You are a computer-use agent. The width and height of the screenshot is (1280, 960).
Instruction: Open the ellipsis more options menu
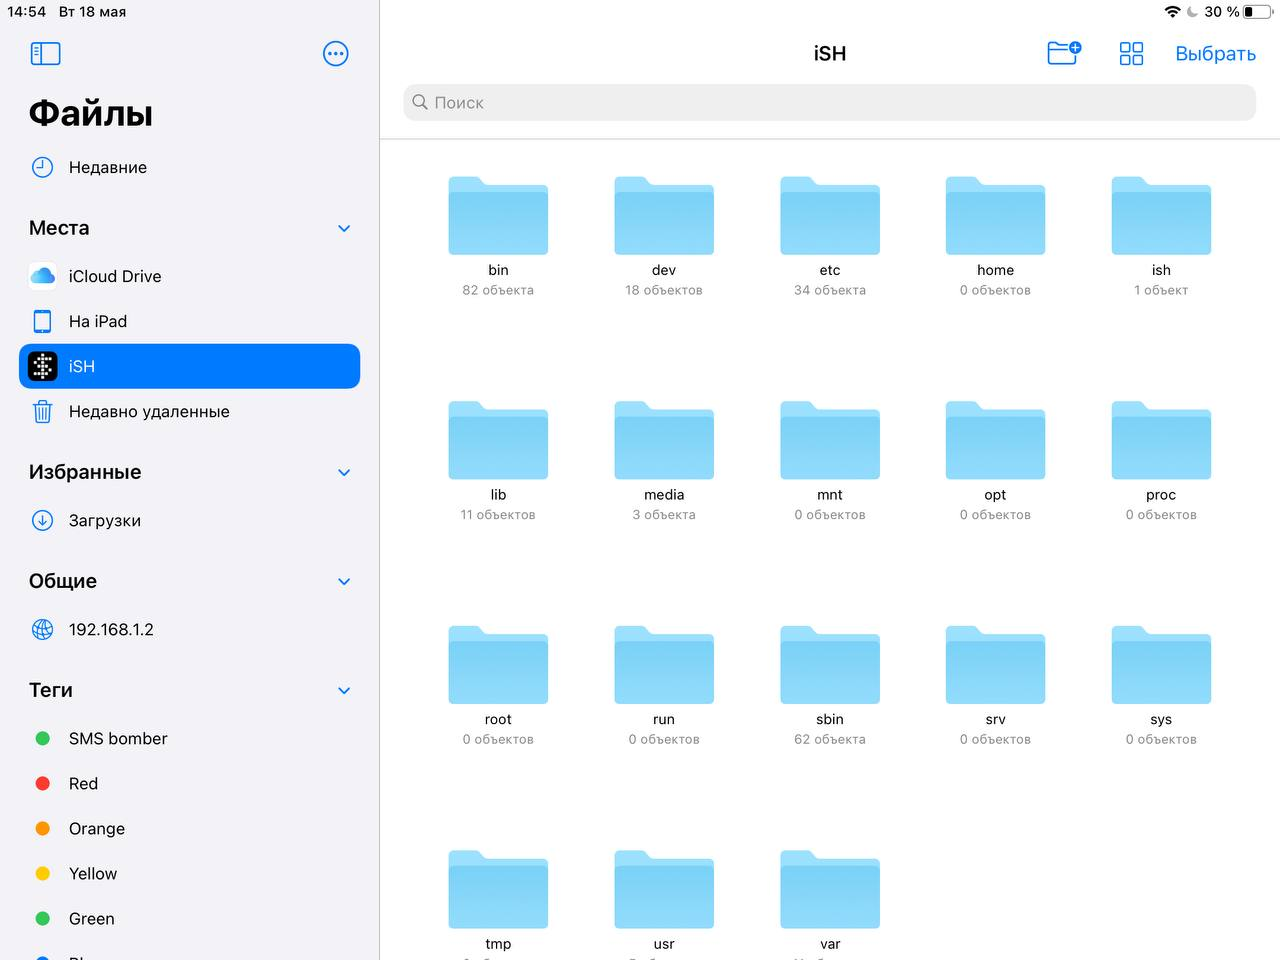336,54
